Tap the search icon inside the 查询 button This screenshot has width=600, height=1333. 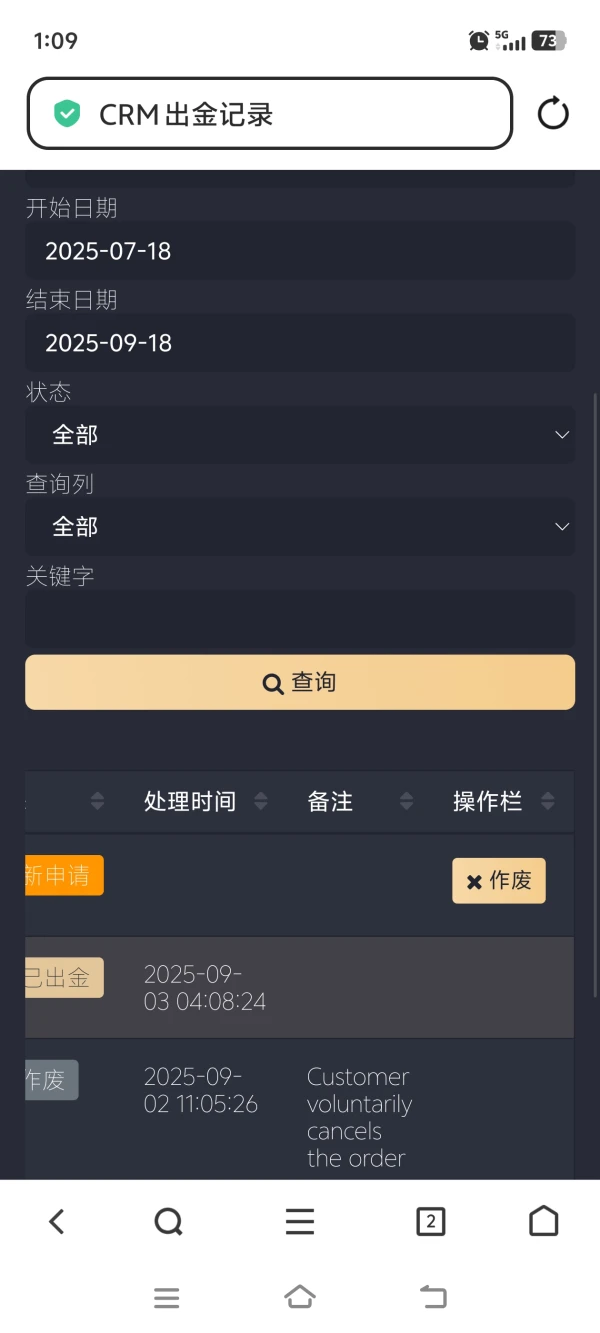coord(271,682)
